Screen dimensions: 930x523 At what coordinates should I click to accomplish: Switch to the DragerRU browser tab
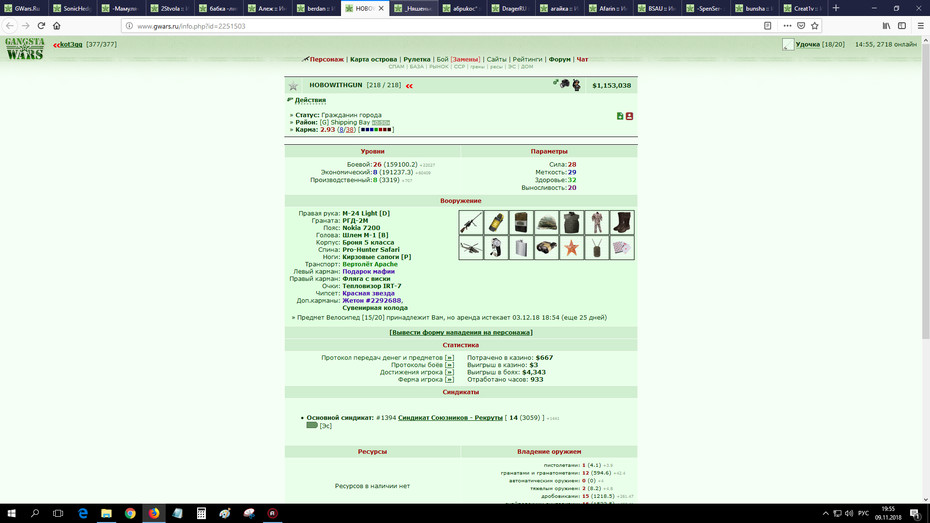(x=511, y=8)
